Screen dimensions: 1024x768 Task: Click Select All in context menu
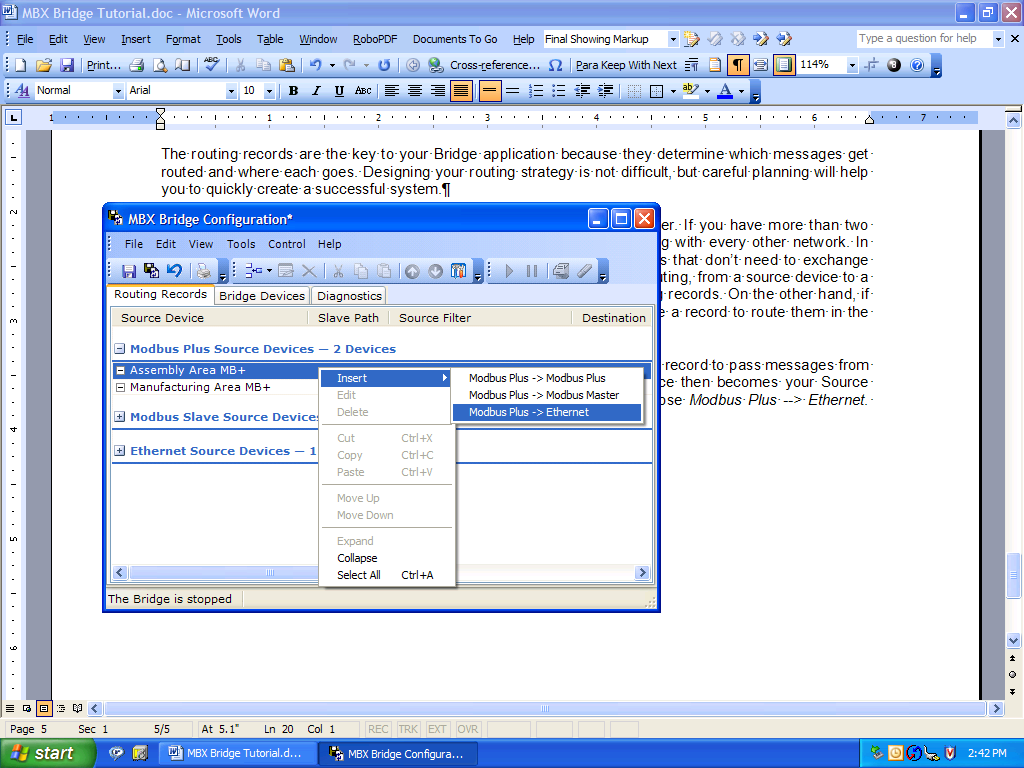[358, 575]
